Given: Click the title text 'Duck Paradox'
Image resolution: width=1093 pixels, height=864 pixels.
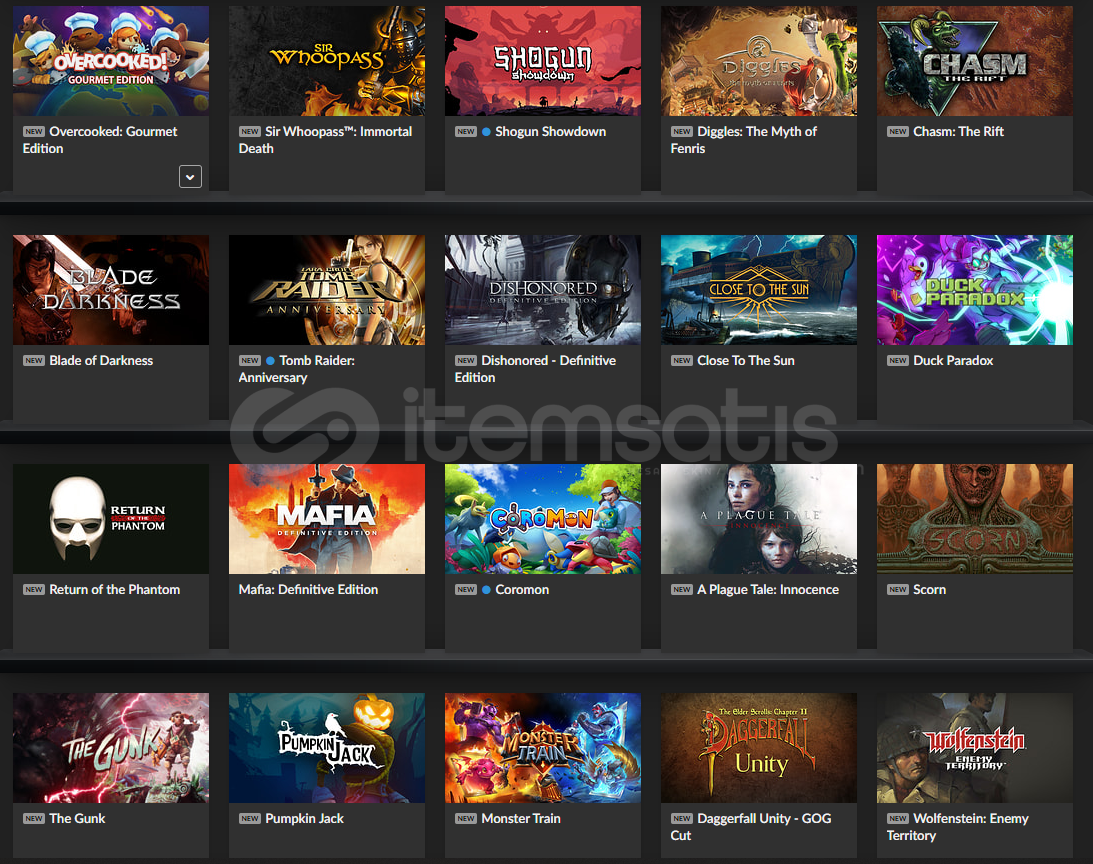Looking at the screenshot, I should (x=953, y=361).
